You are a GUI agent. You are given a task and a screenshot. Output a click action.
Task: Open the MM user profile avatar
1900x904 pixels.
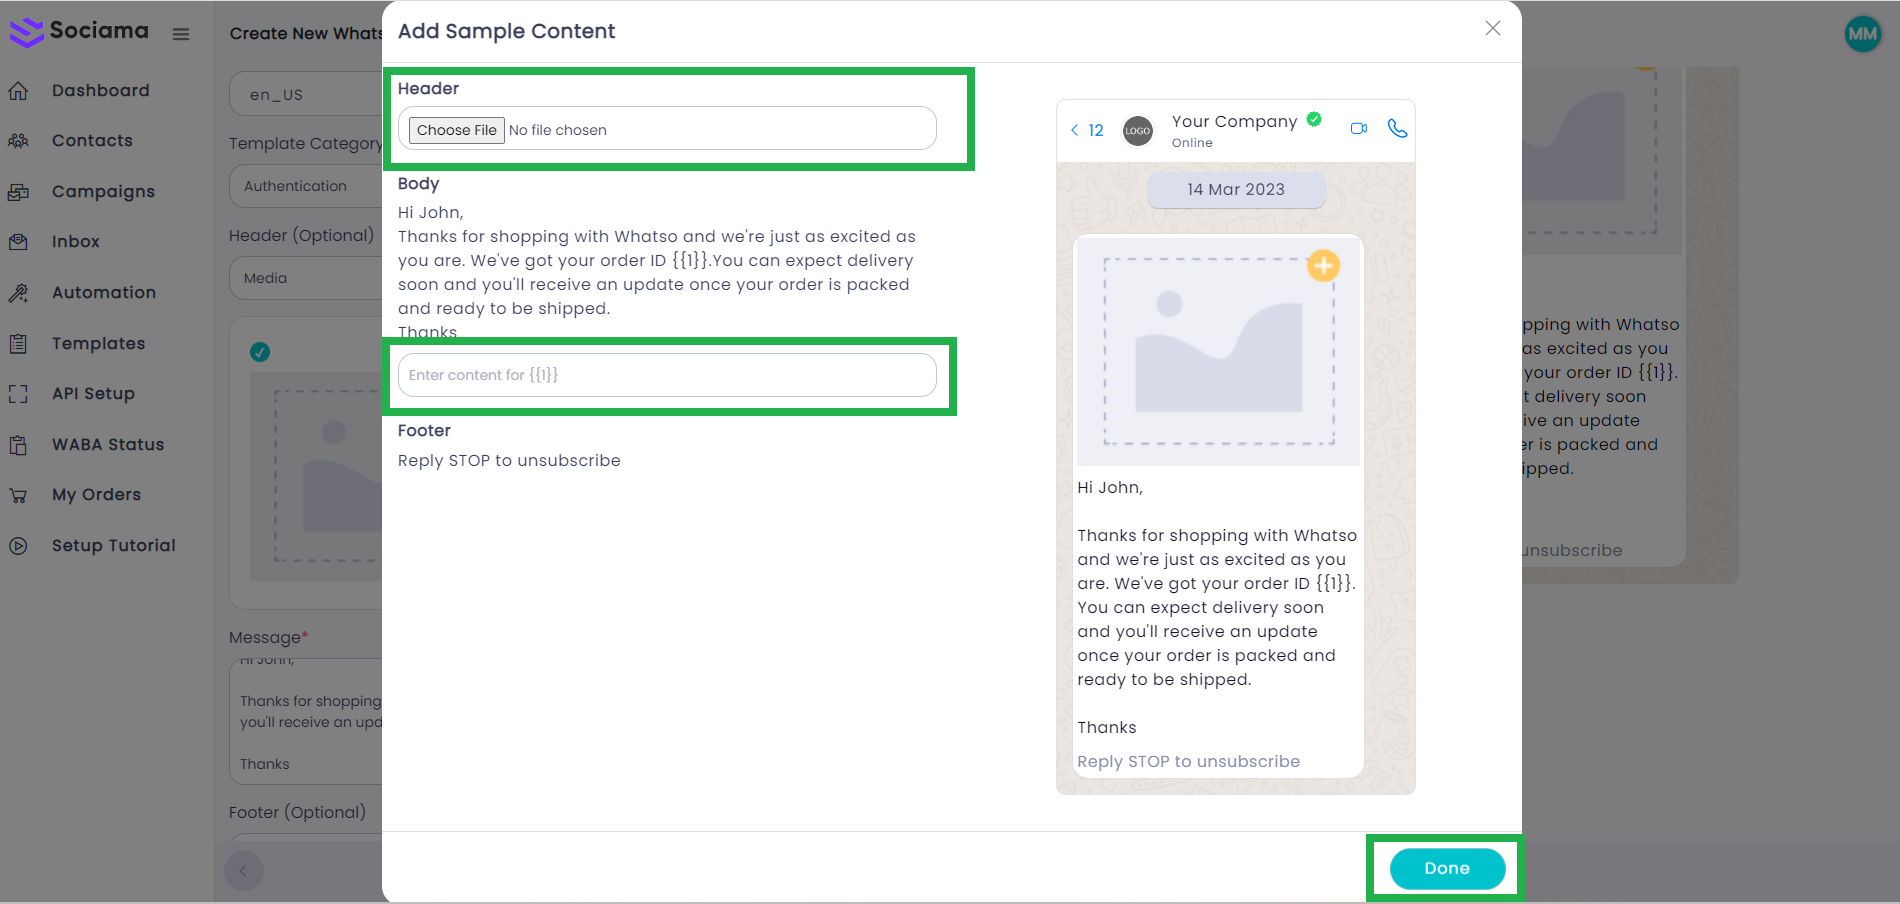(1862, 34)
